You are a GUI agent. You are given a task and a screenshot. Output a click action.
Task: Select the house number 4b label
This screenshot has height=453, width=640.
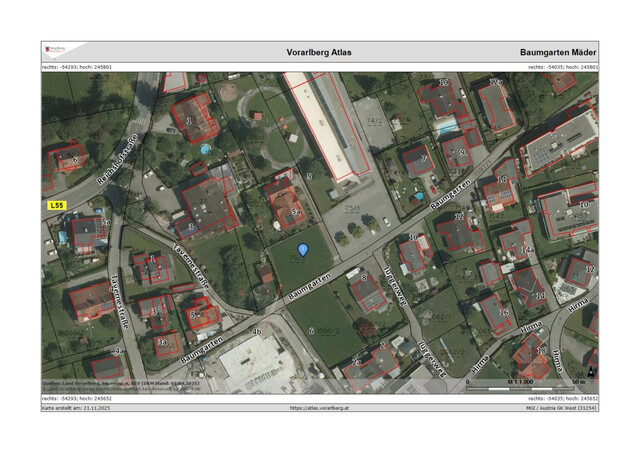tap(256, 331)
